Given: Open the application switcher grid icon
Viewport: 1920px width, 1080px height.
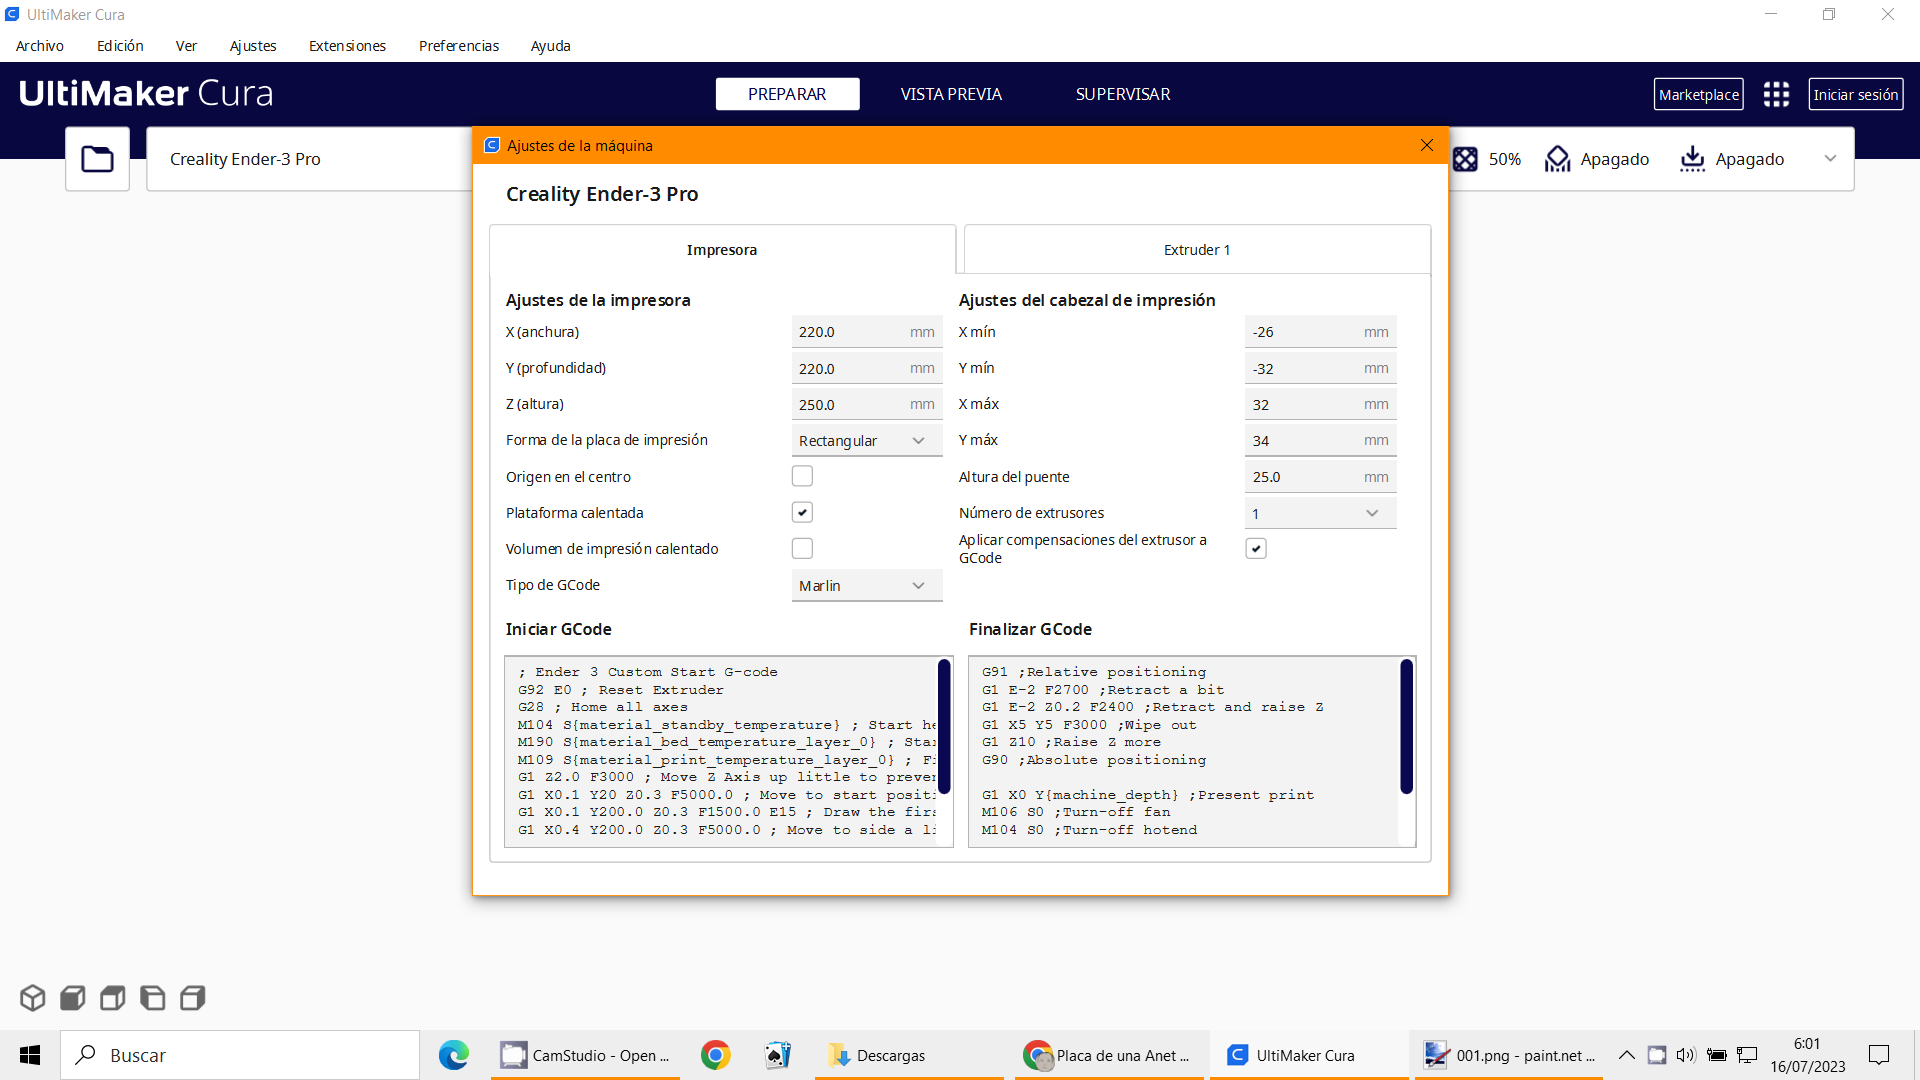Looking at the screenshot, I should coord(1776,95).
